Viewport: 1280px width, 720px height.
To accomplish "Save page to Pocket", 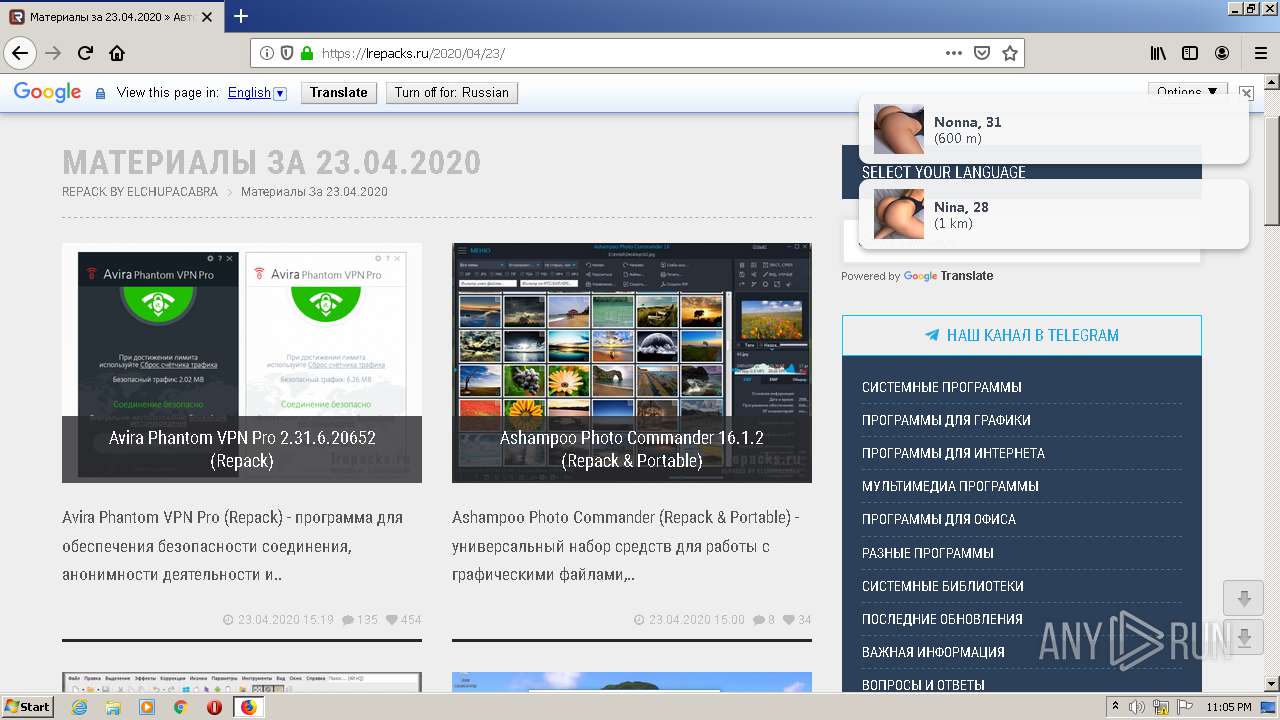I will (x=982, y=53).
